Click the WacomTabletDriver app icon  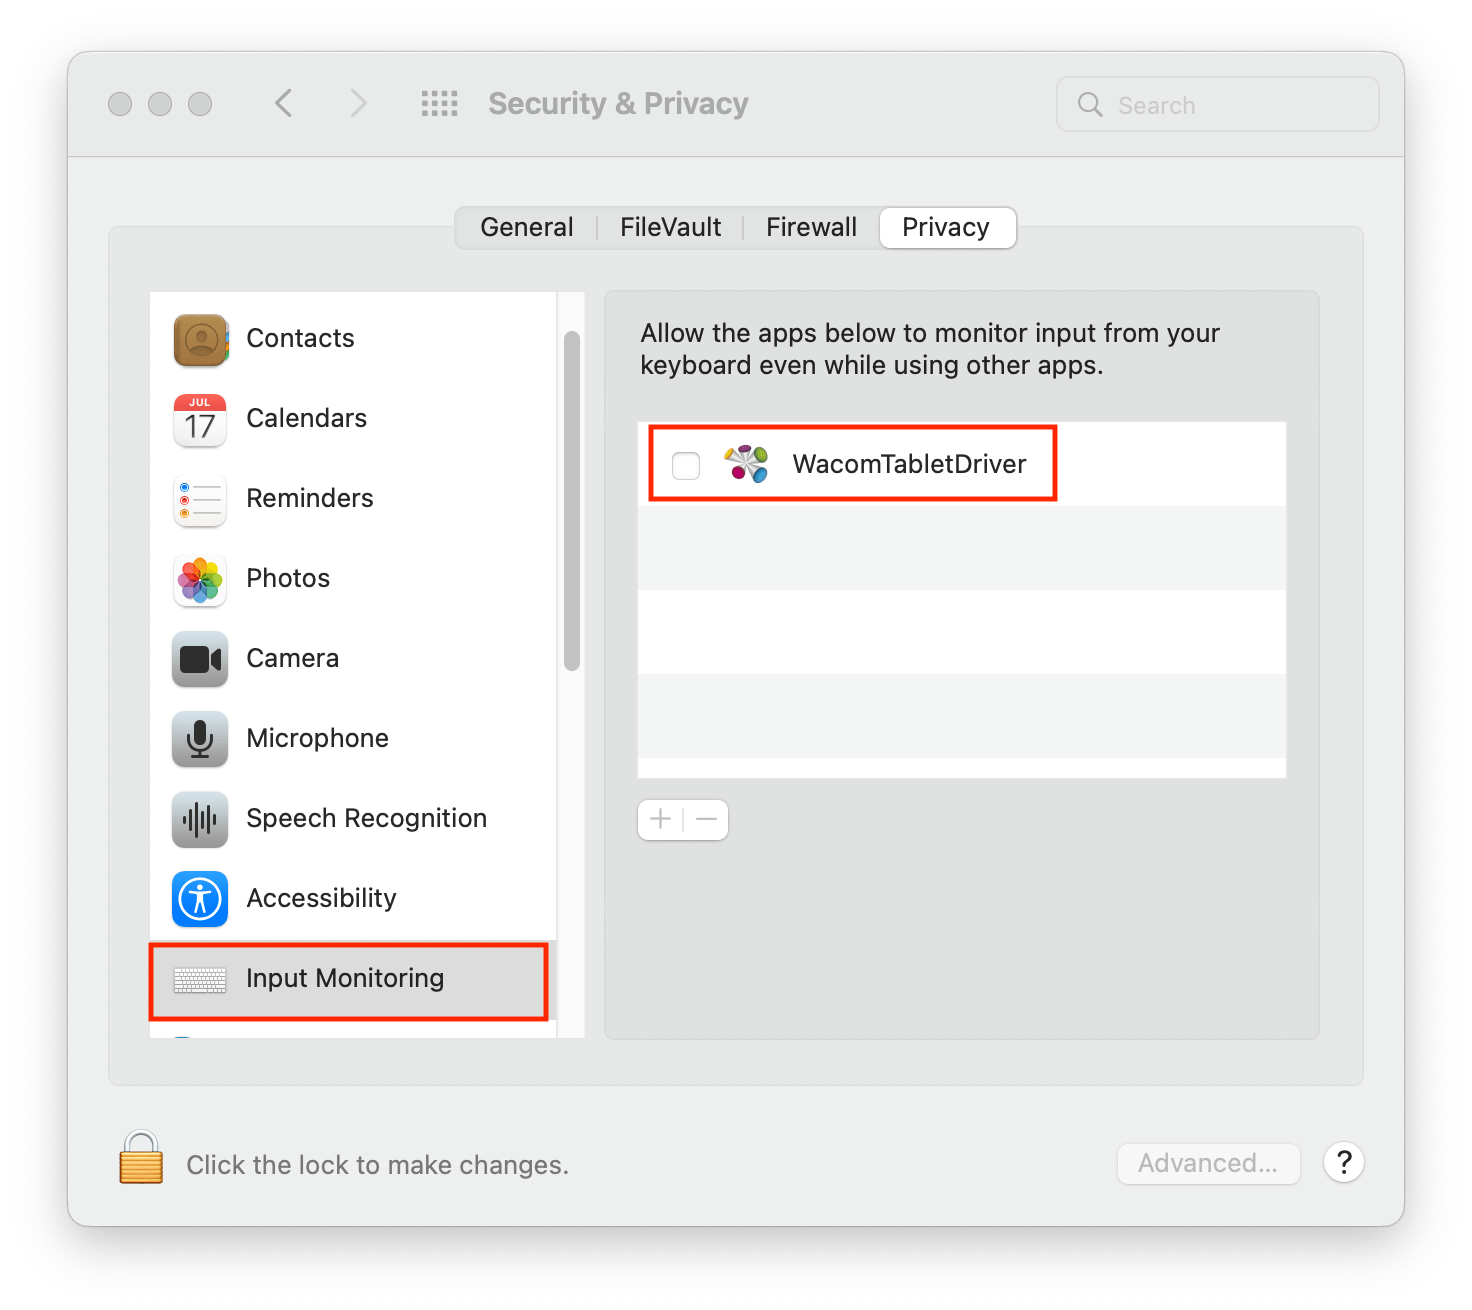[745, 463]
